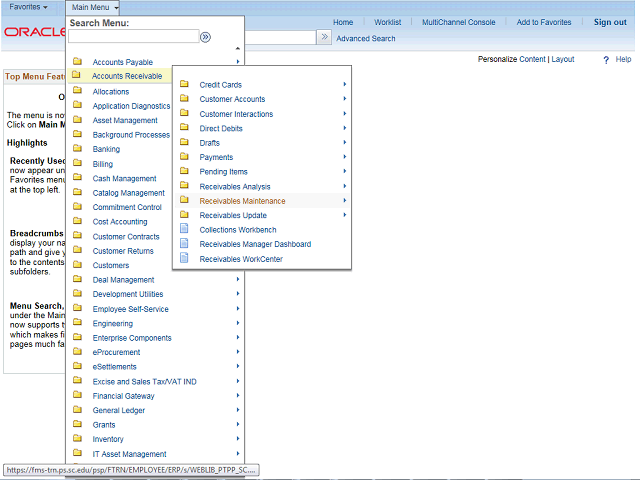
Task: Open the Favorites dropdown menu
Action: click(28, 7)
